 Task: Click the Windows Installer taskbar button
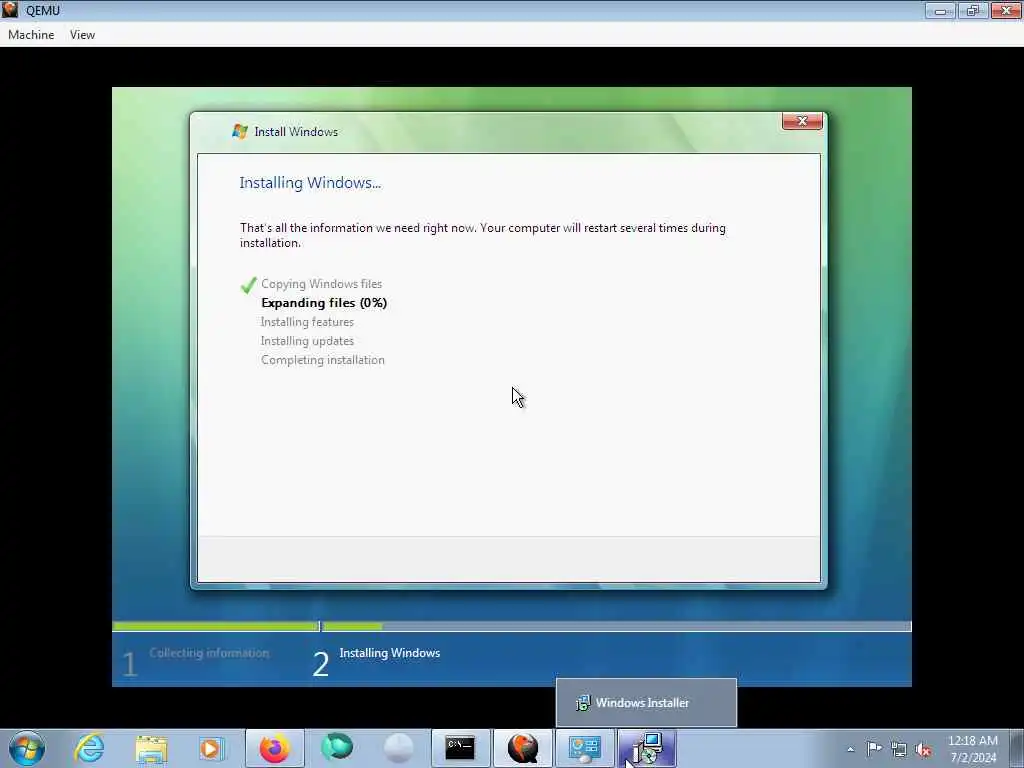(647, 748)
